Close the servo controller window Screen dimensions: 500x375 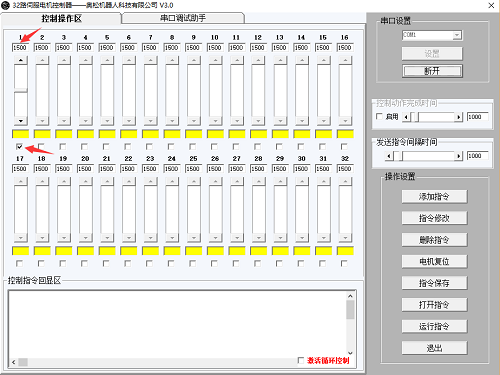[x=491, y=5]
